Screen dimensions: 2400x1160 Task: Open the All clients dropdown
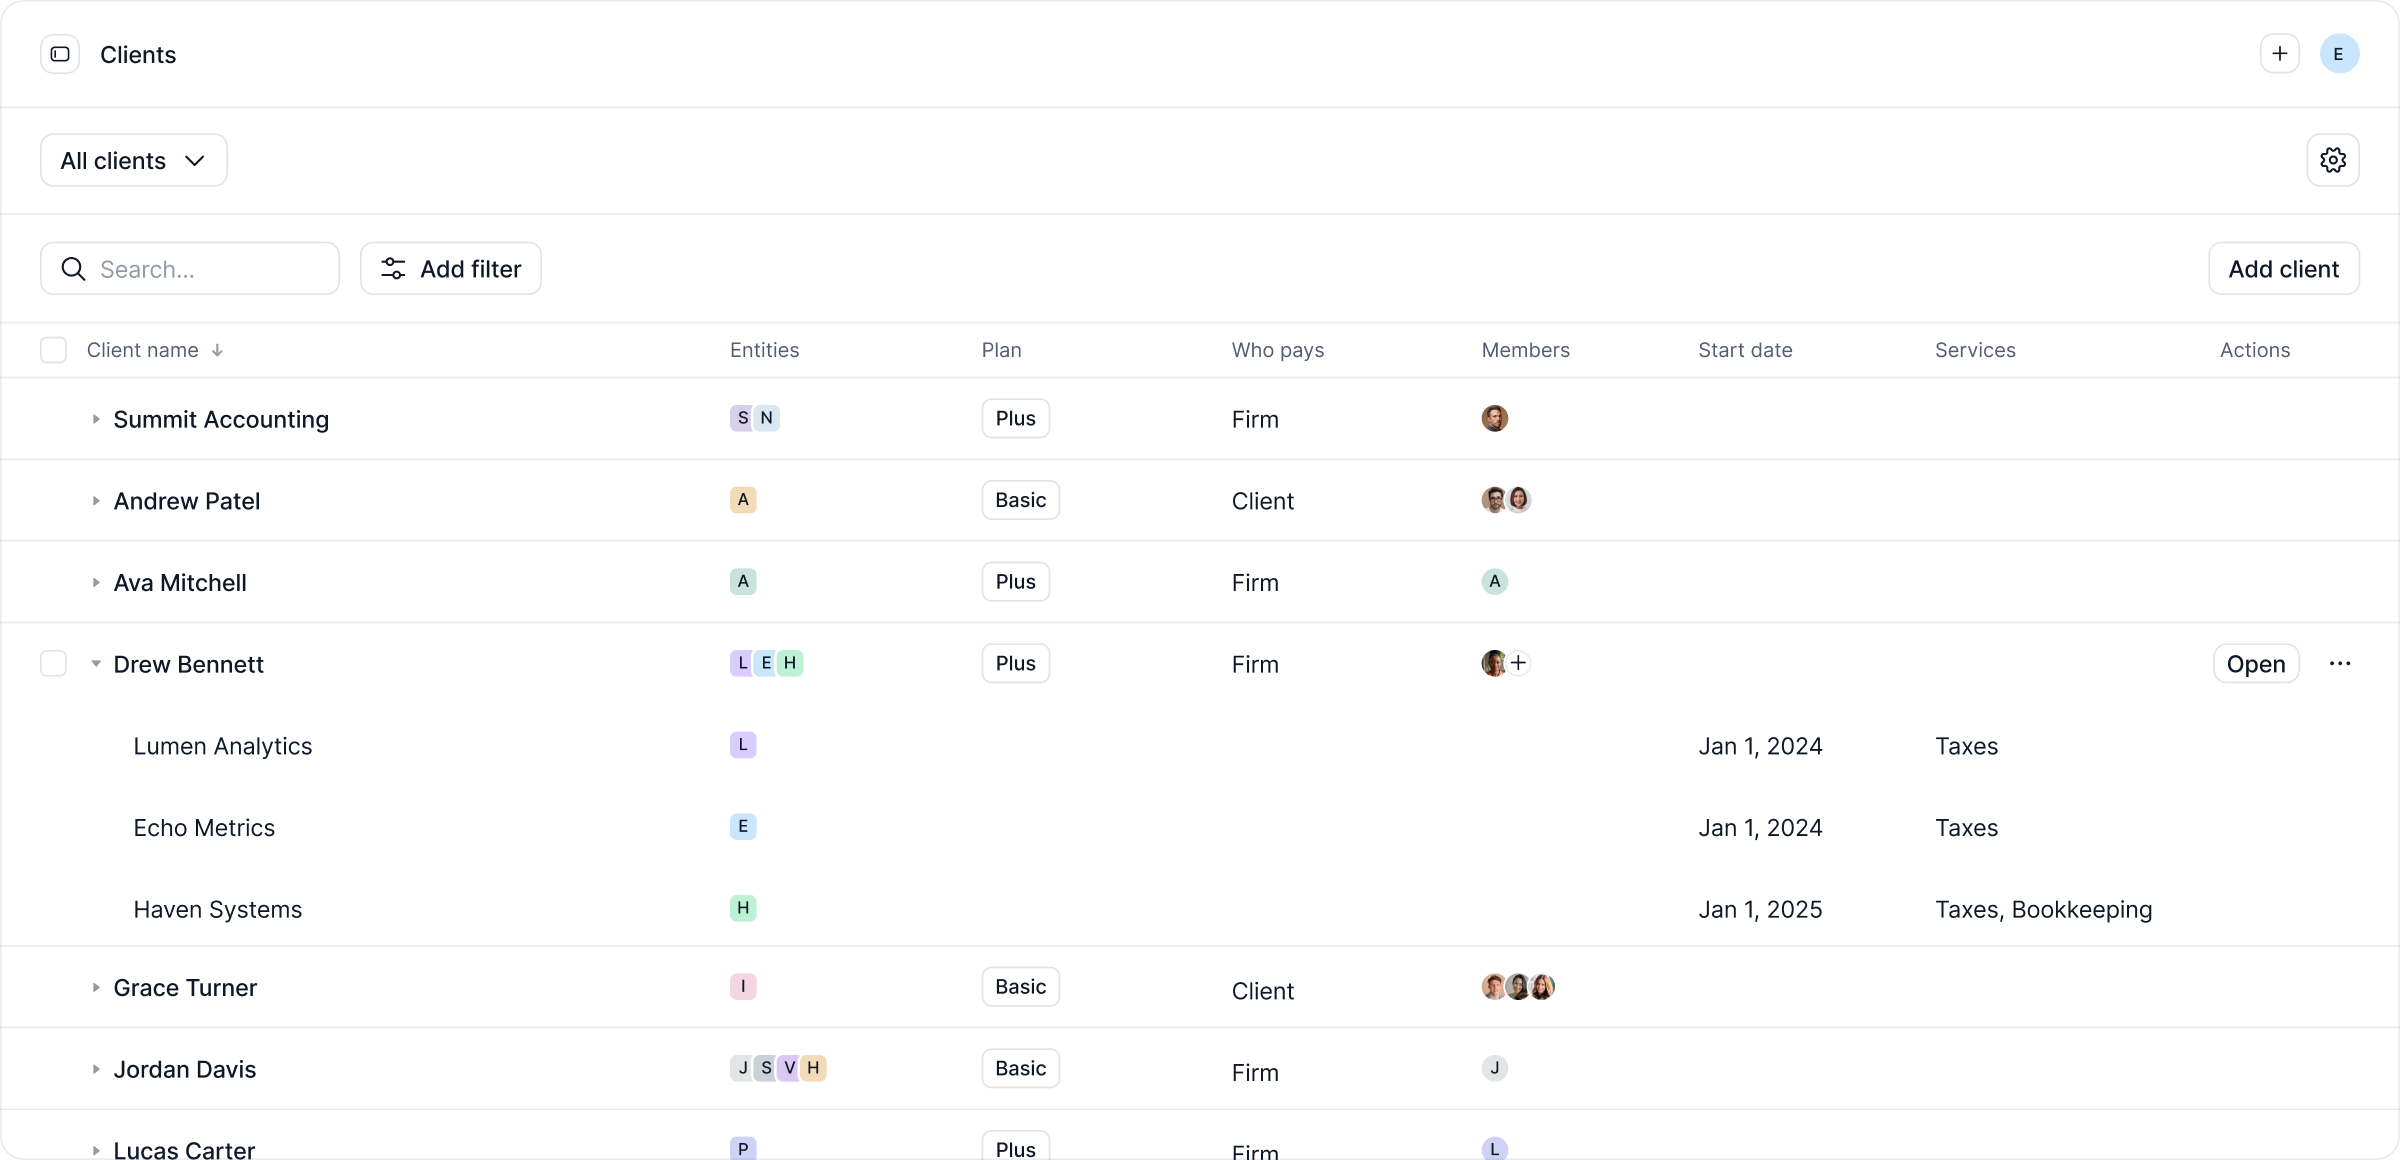(134, 160)
